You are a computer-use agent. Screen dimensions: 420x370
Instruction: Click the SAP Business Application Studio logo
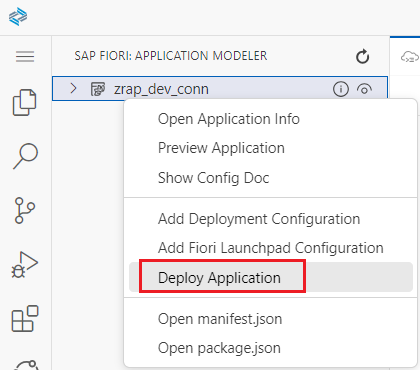pos(18,17)
